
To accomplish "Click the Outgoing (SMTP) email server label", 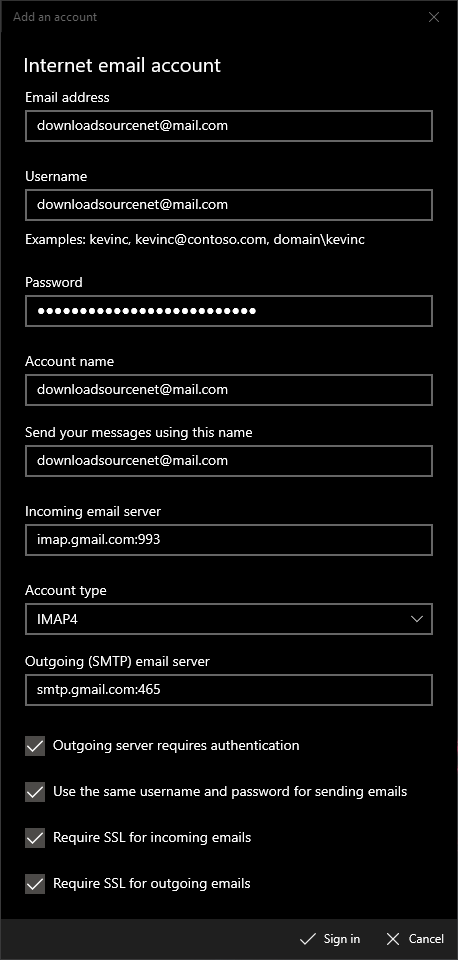I will (x=118, y=661).
